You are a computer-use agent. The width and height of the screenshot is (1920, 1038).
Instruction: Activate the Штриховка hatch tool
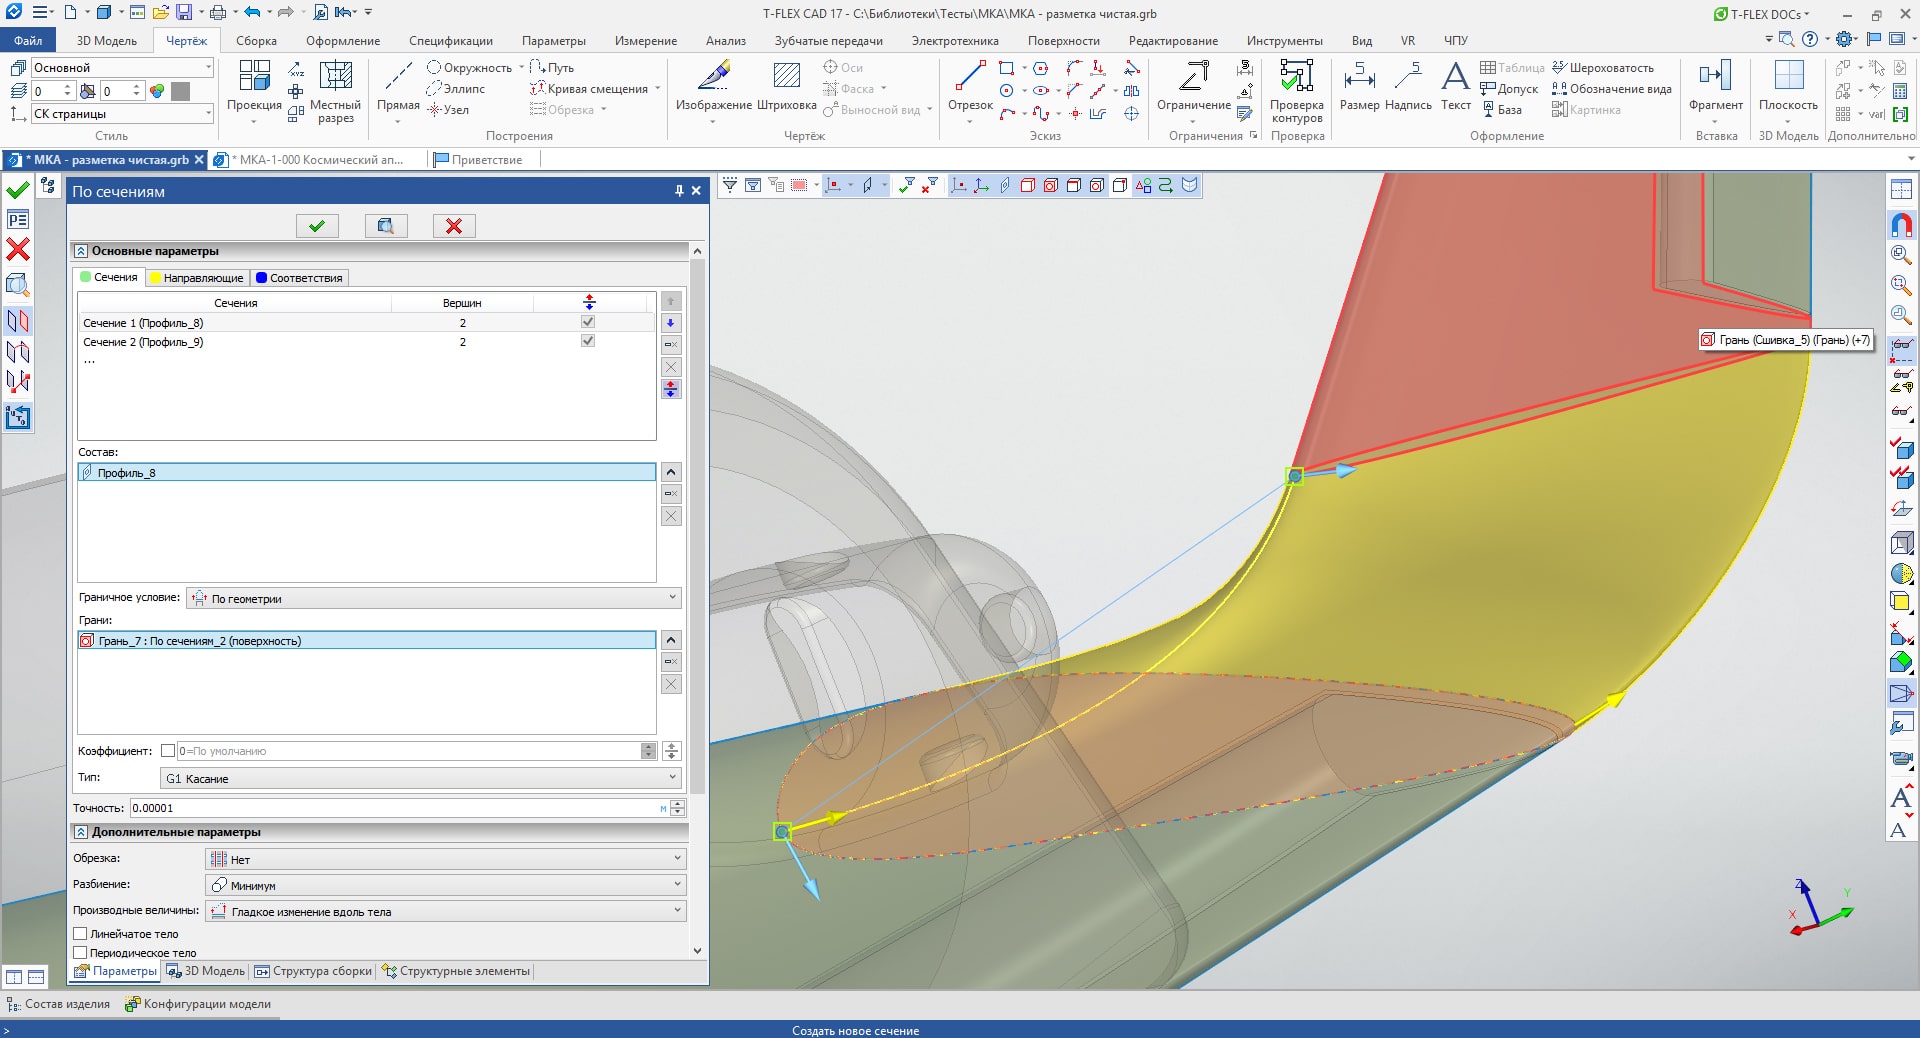coord(787,88)
